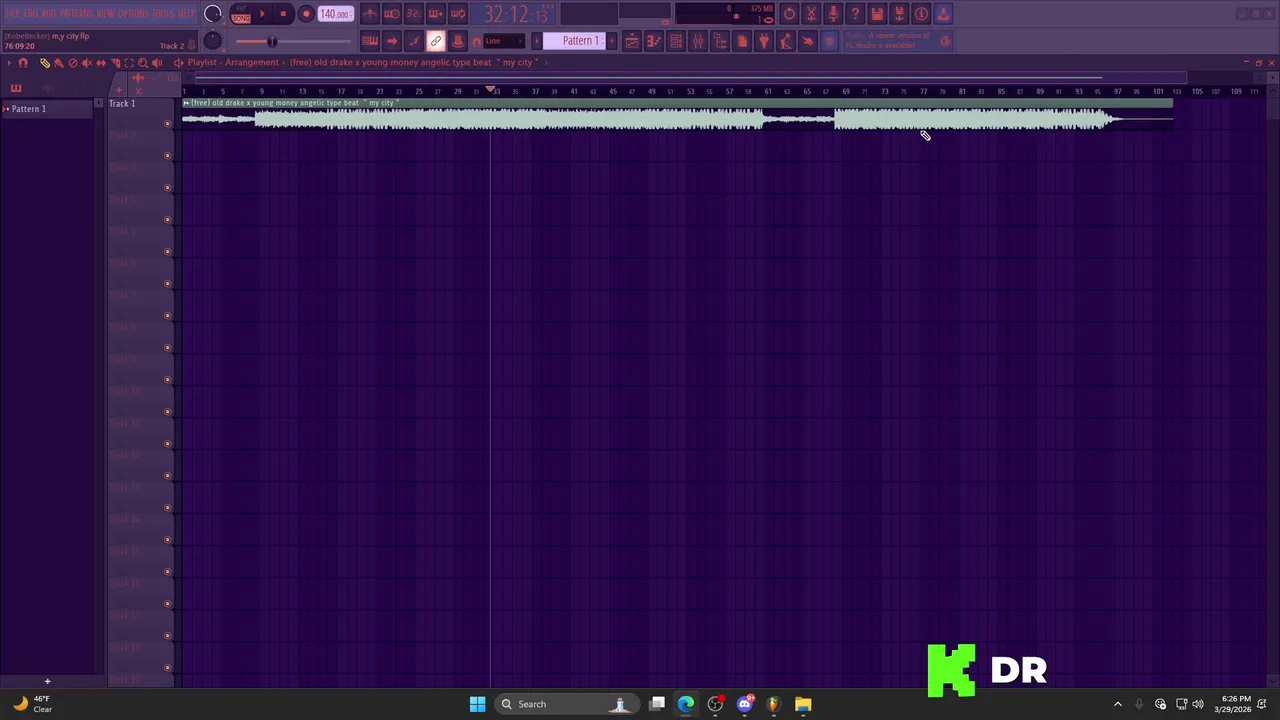Select the playlist Paint brush tool
The image size is (1280, 720).
[x=59, y=62]
